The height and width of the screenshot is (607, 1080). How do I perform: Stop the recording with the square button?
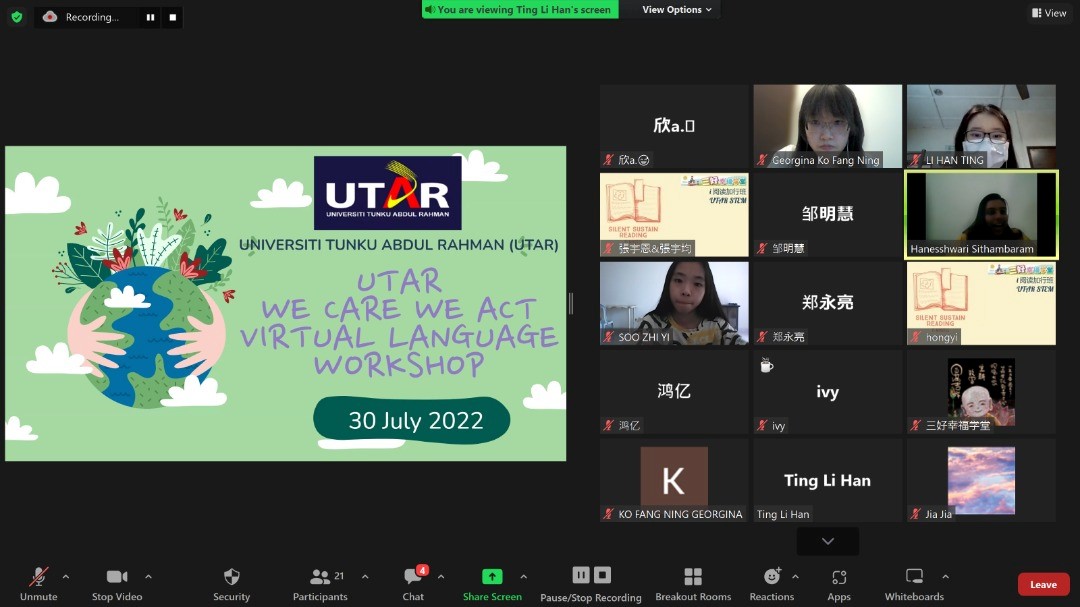click(602, 575)
